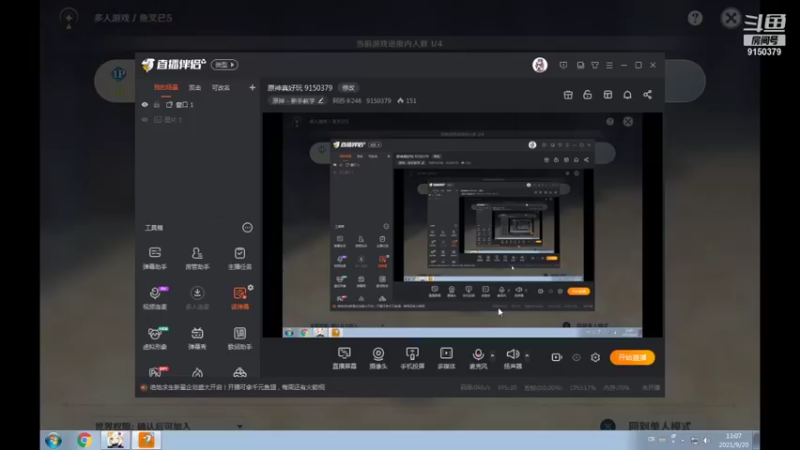Mute the speaker 扬声器
Screen dimensions: 800x450
pyautogui.click(x=513, y=358)
